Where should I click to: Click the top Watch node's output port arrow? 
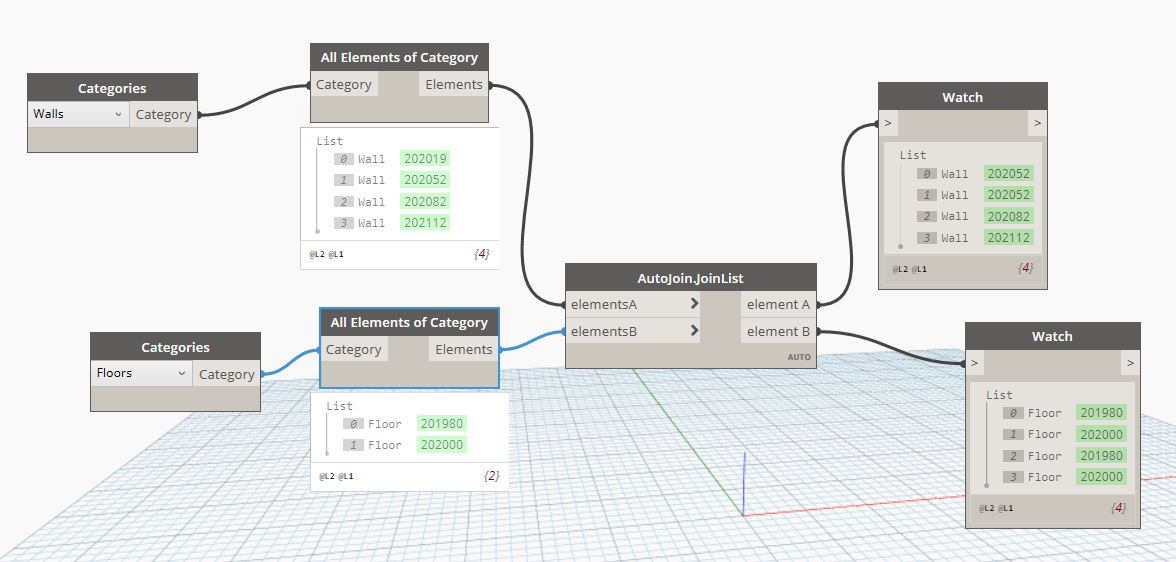[1037, 123]
